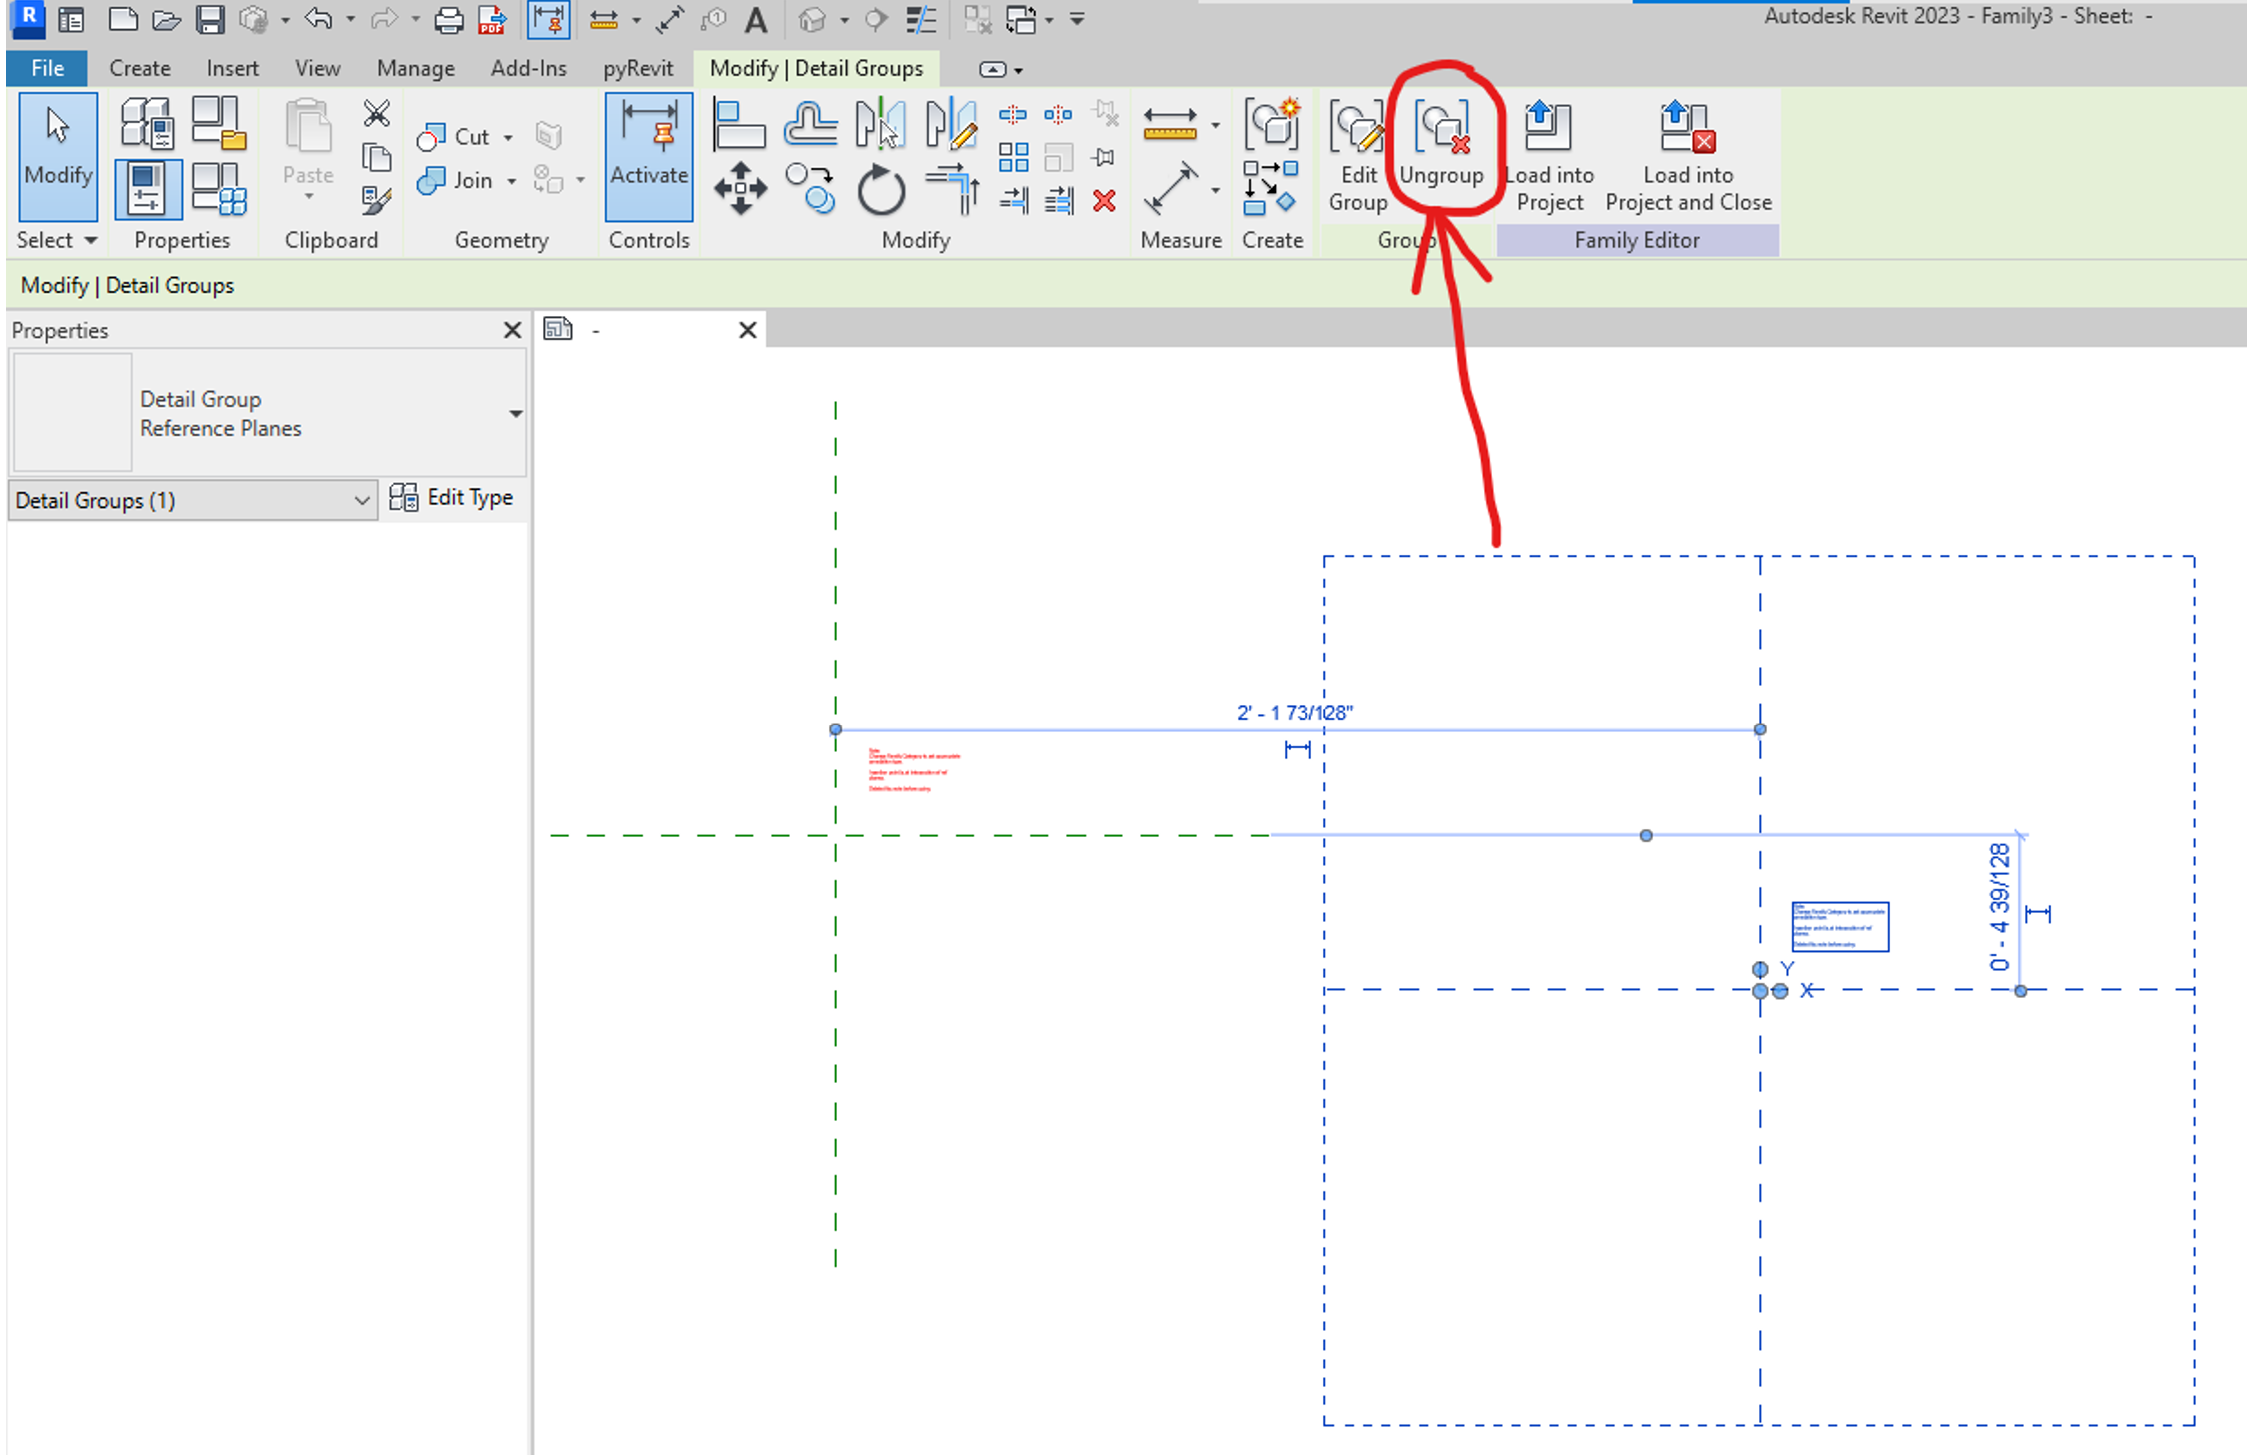Open Family Category and Parameters icon
Image resolution: width=2247 pixels, height=1455 pixels.
click(219, 124)
